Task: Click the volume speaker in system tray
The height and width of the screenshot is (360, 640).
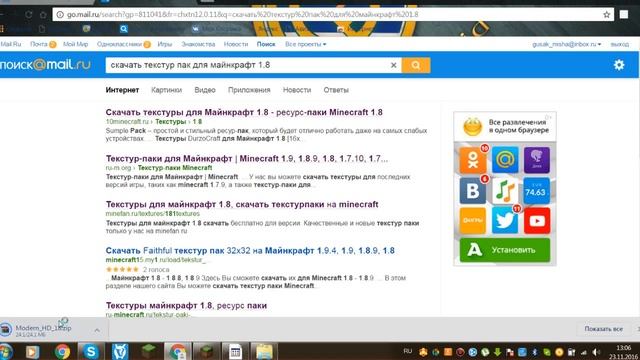Action: 596,352
